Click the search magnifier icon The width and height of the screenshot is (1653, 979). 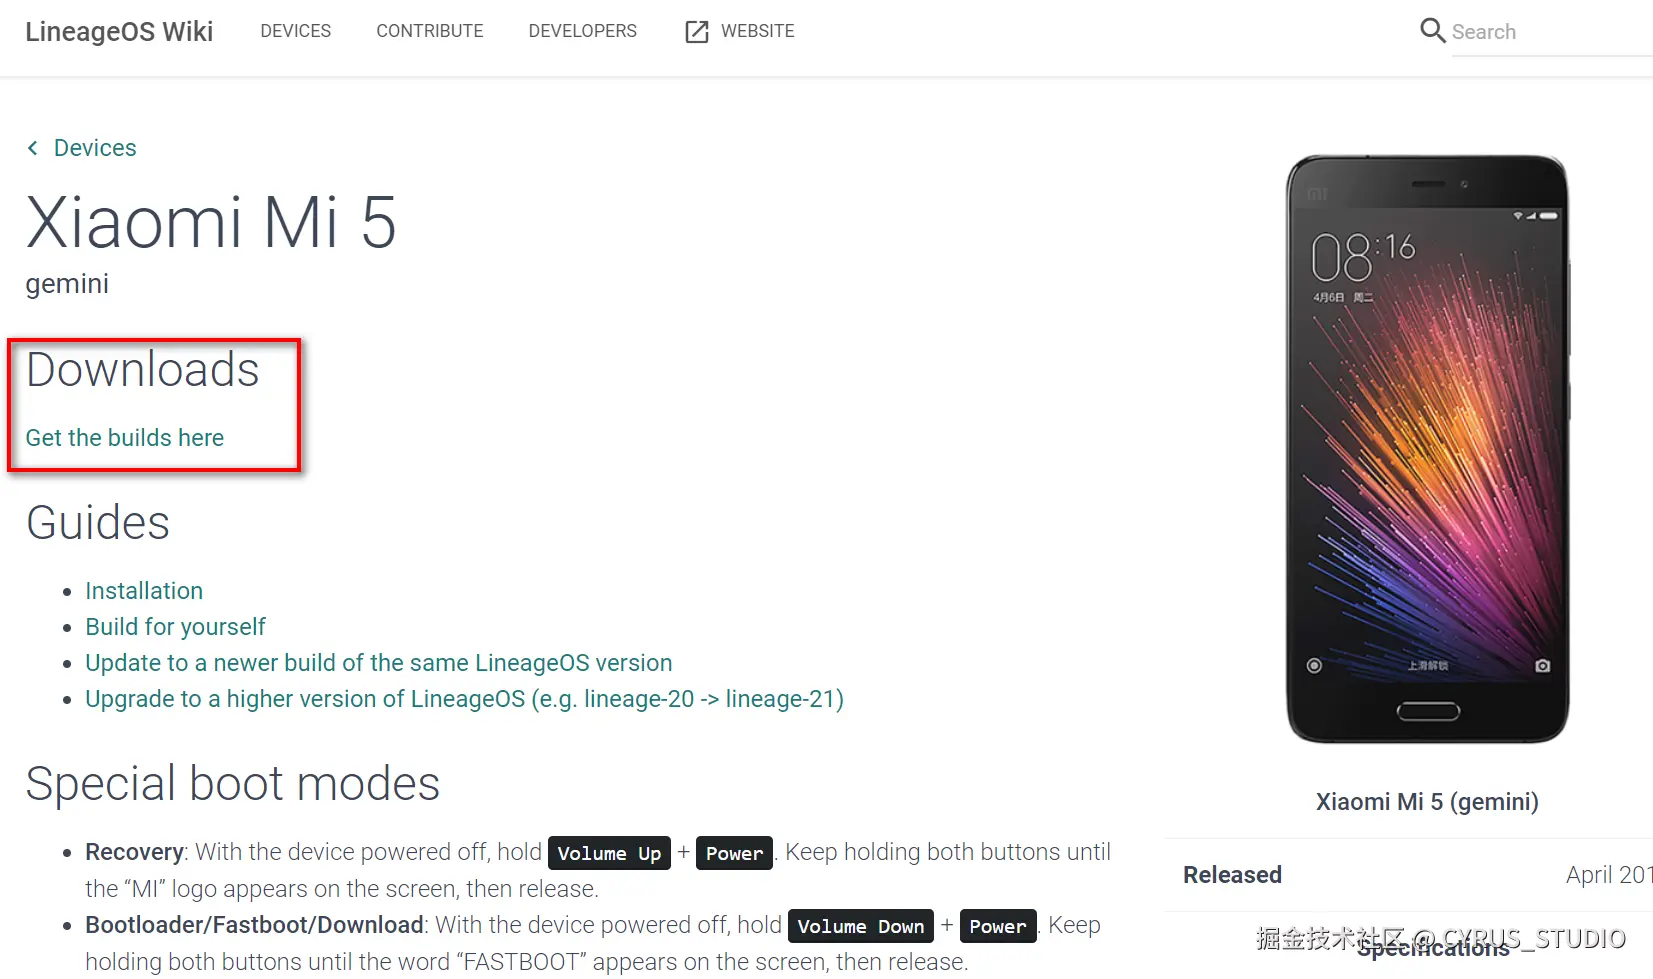tap(1432, 31)
